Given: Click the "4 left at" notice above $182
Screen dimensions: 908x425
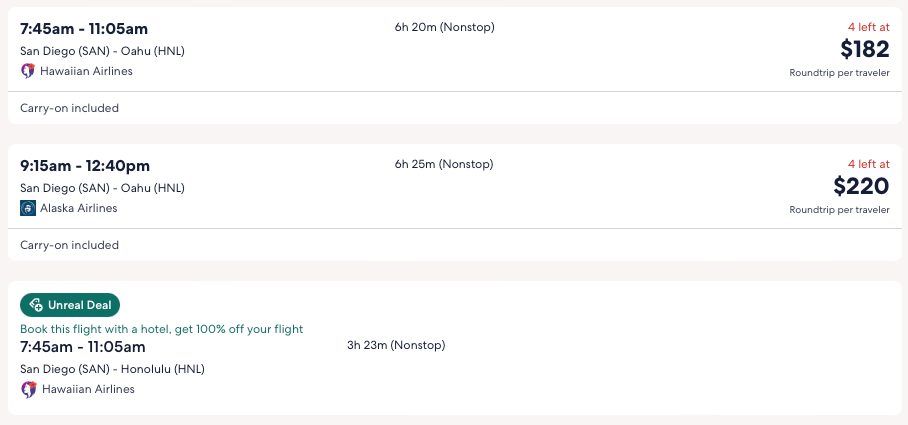Looking at the screenshot, I should (x=868, y=27).
